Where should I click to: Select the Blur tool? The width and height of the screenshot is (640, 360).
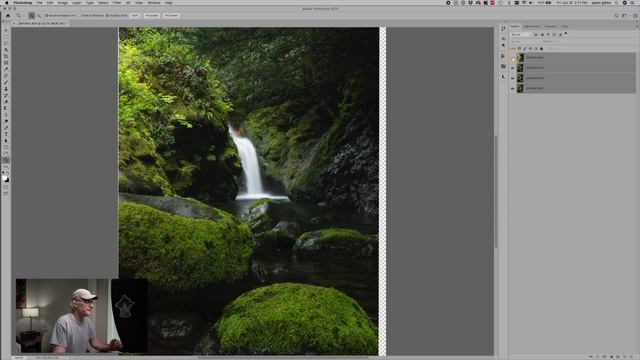(6, 115)
